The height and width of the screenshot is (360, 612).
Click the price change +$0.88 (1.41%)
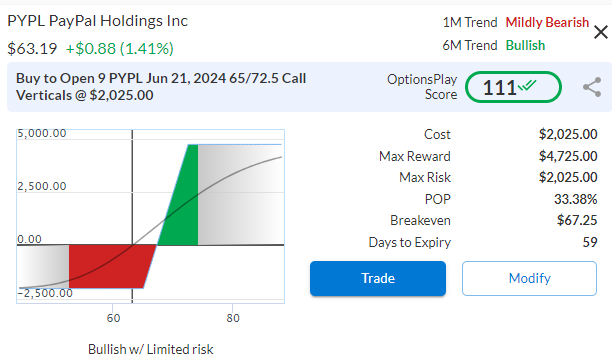pos(119,49)
